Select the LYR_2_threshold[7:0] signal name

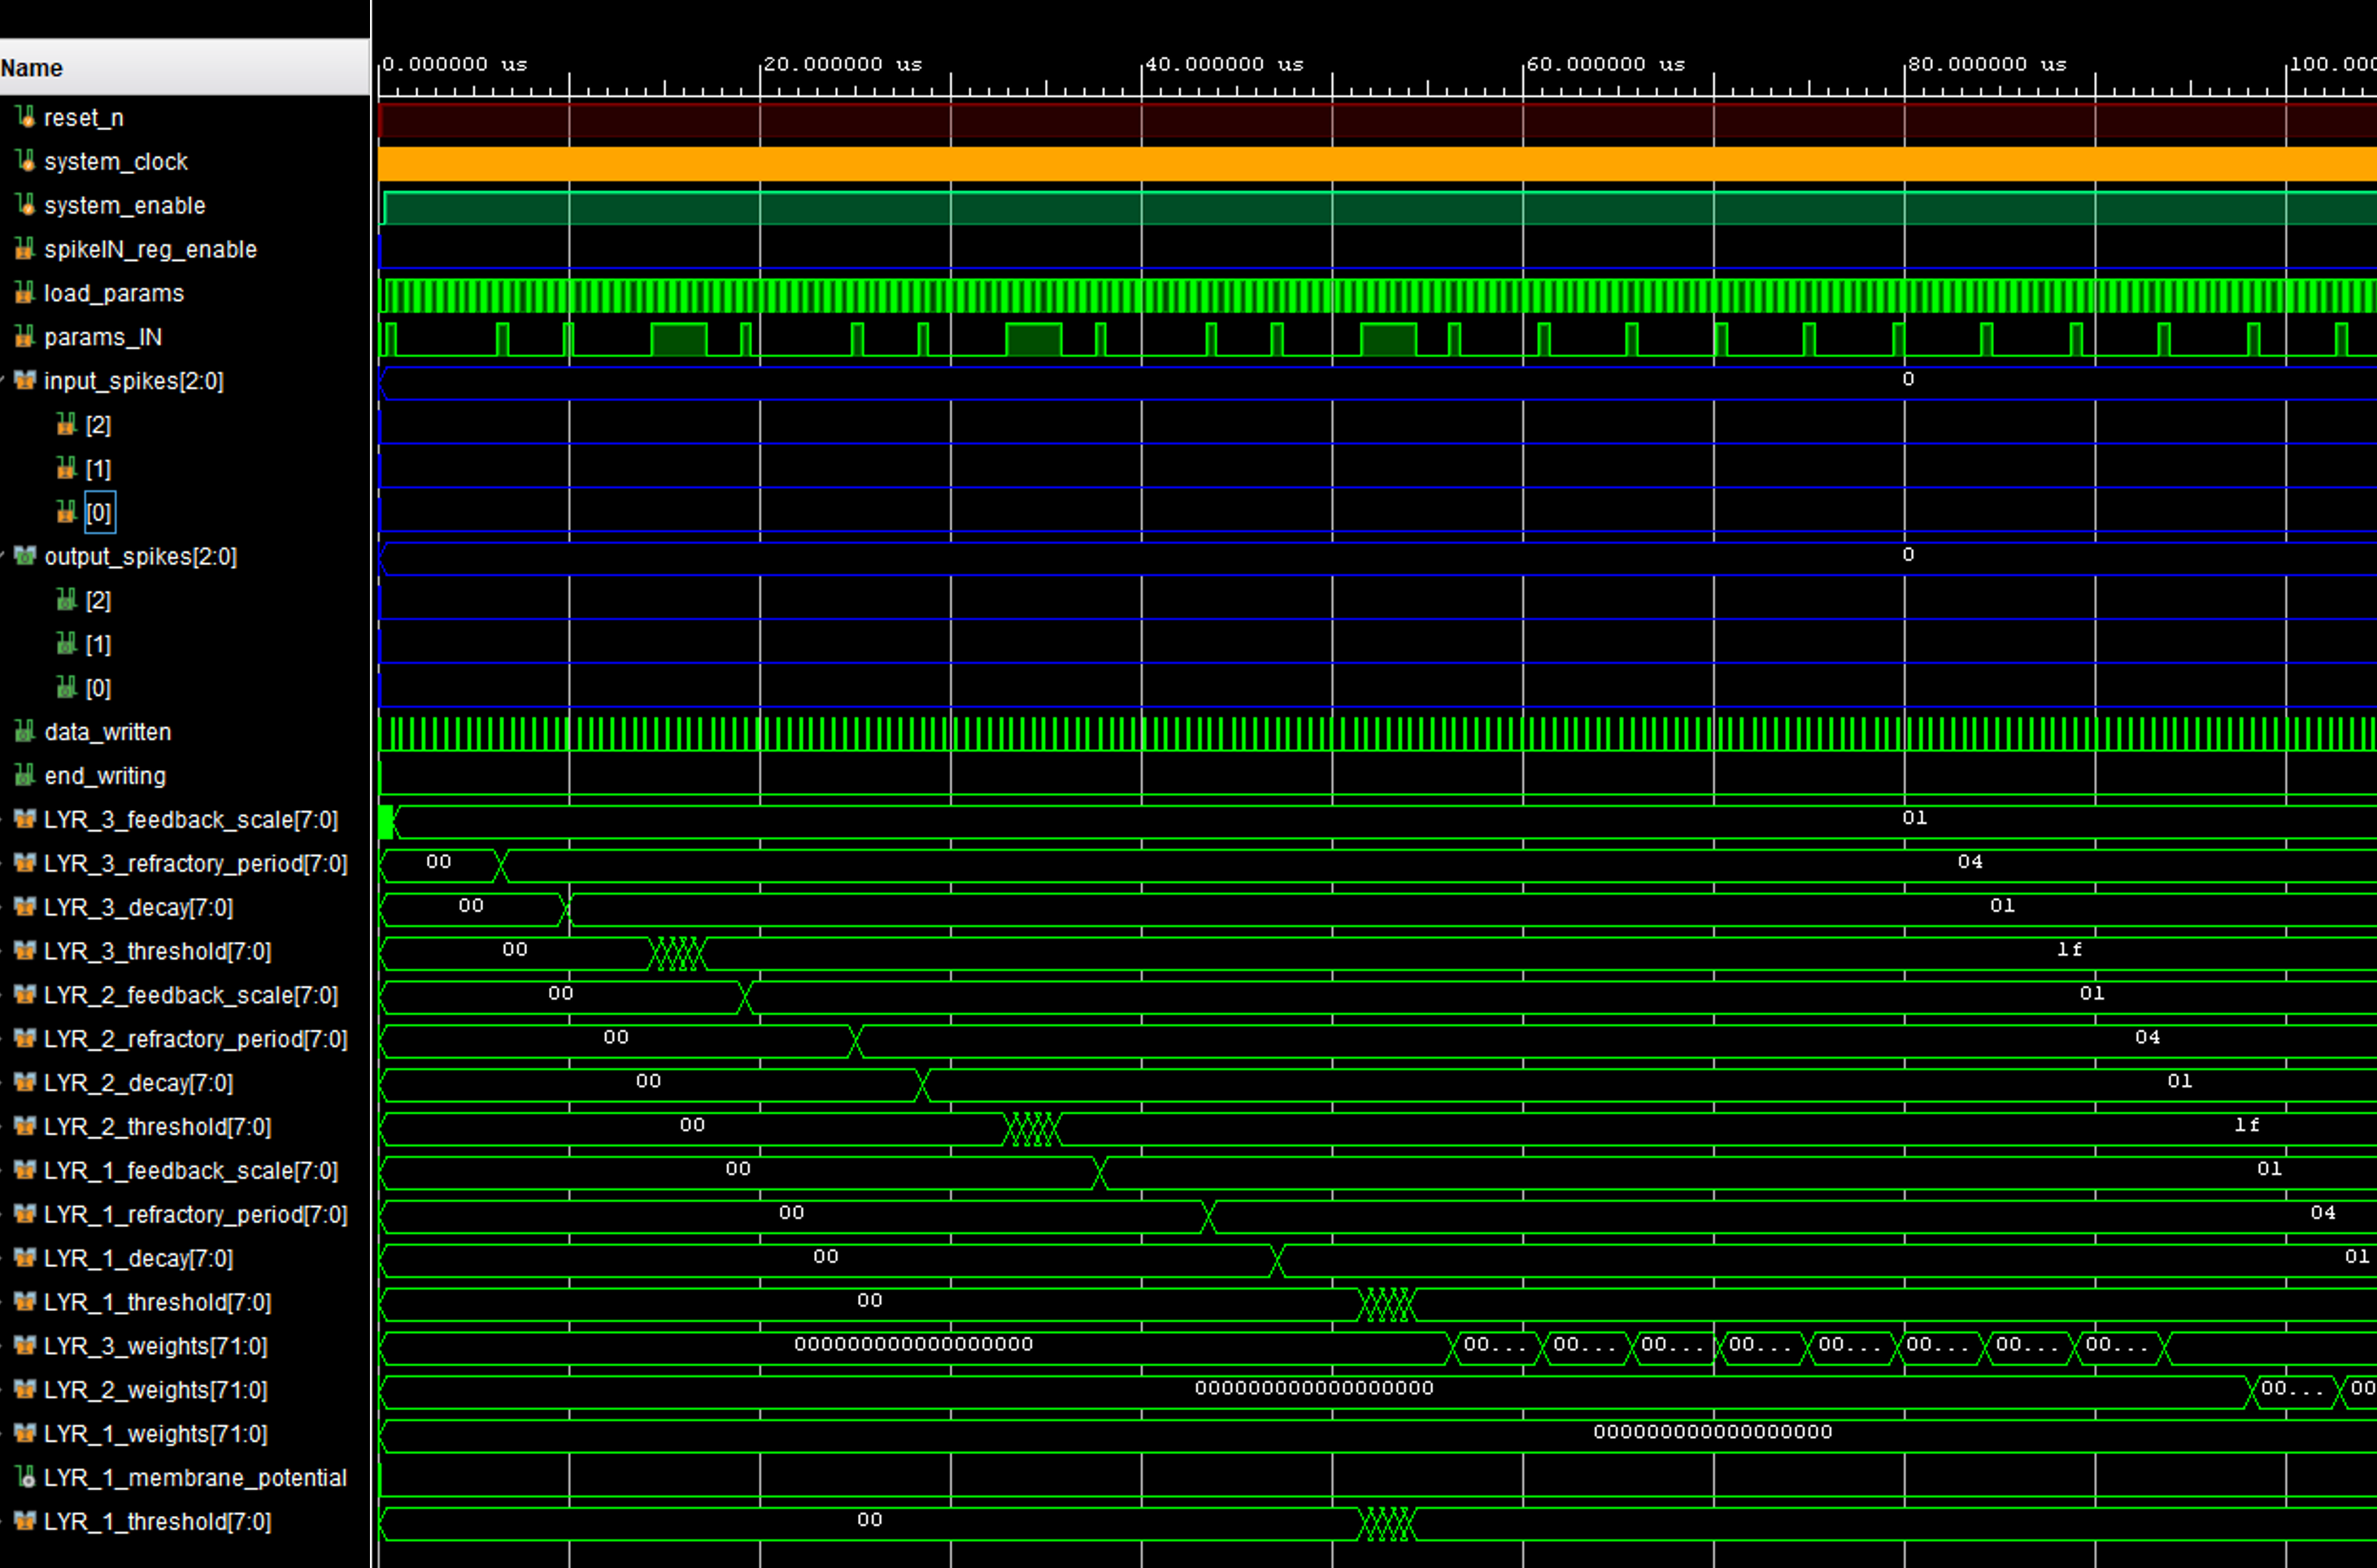pyautogui.click(x=157, y=1127)
